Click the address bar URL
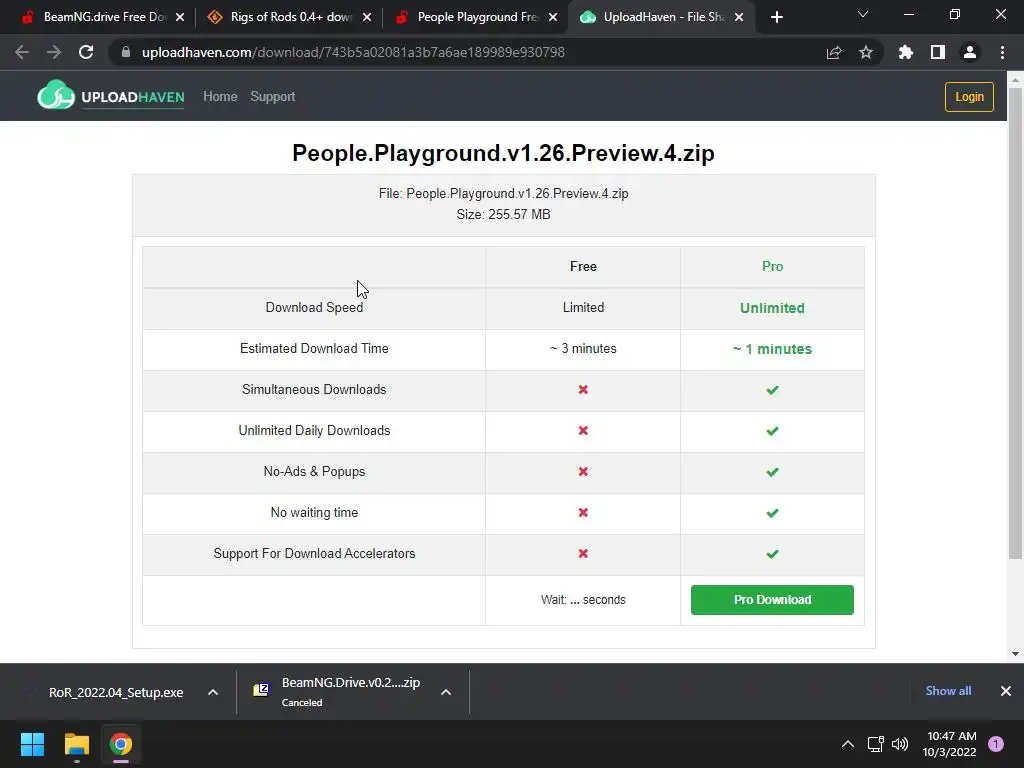1024x768 pixels. [x=353, y=52]
